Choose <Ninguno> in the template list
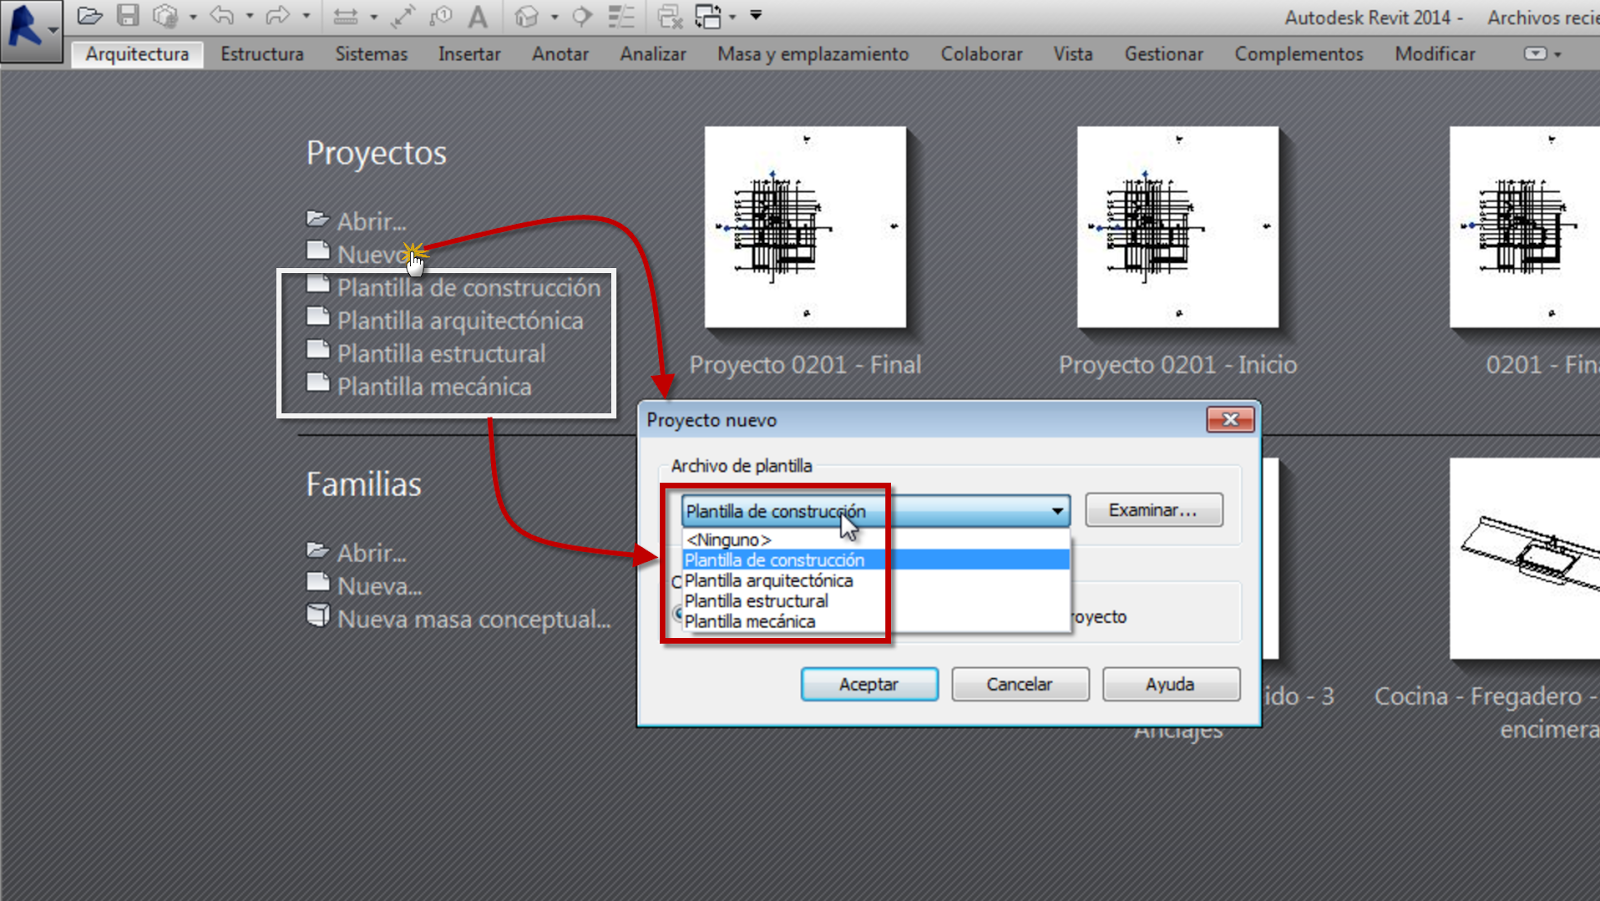 875,540
